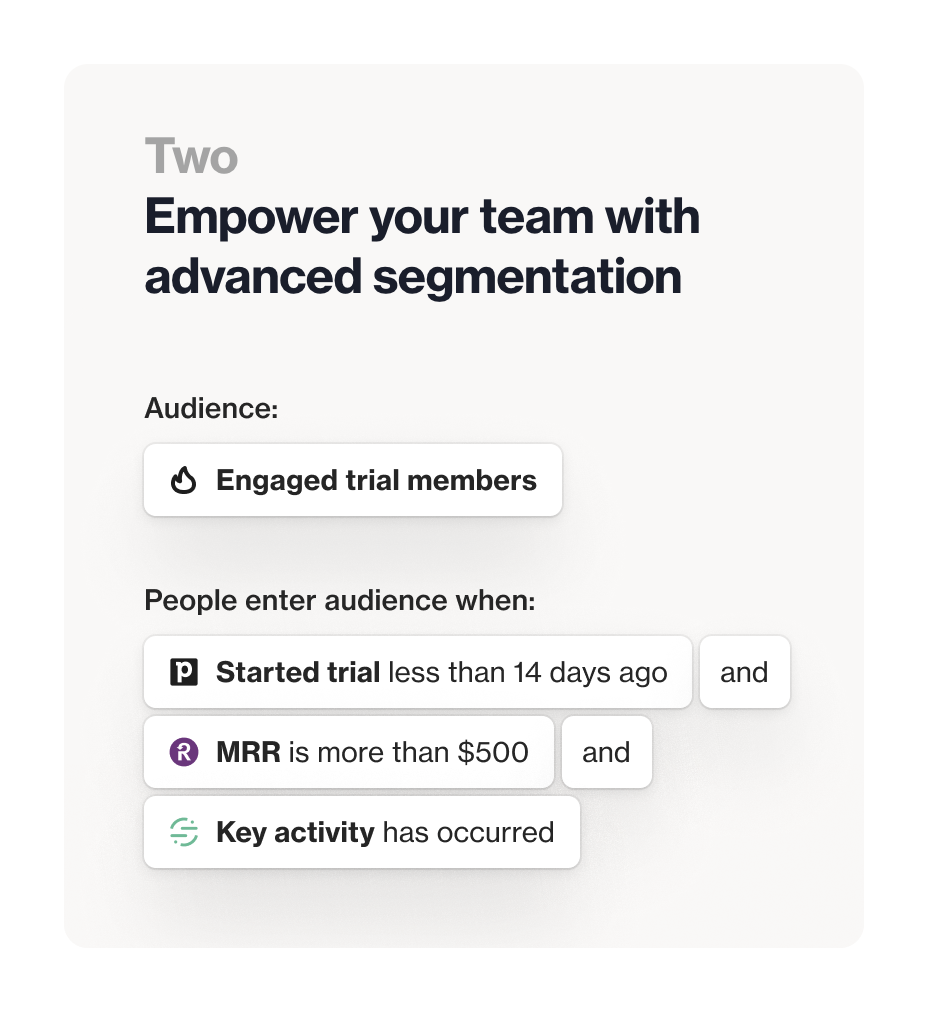Open the 'is more than' operator
This screenshot has height=1012, width=928.
tap(369, 752)
